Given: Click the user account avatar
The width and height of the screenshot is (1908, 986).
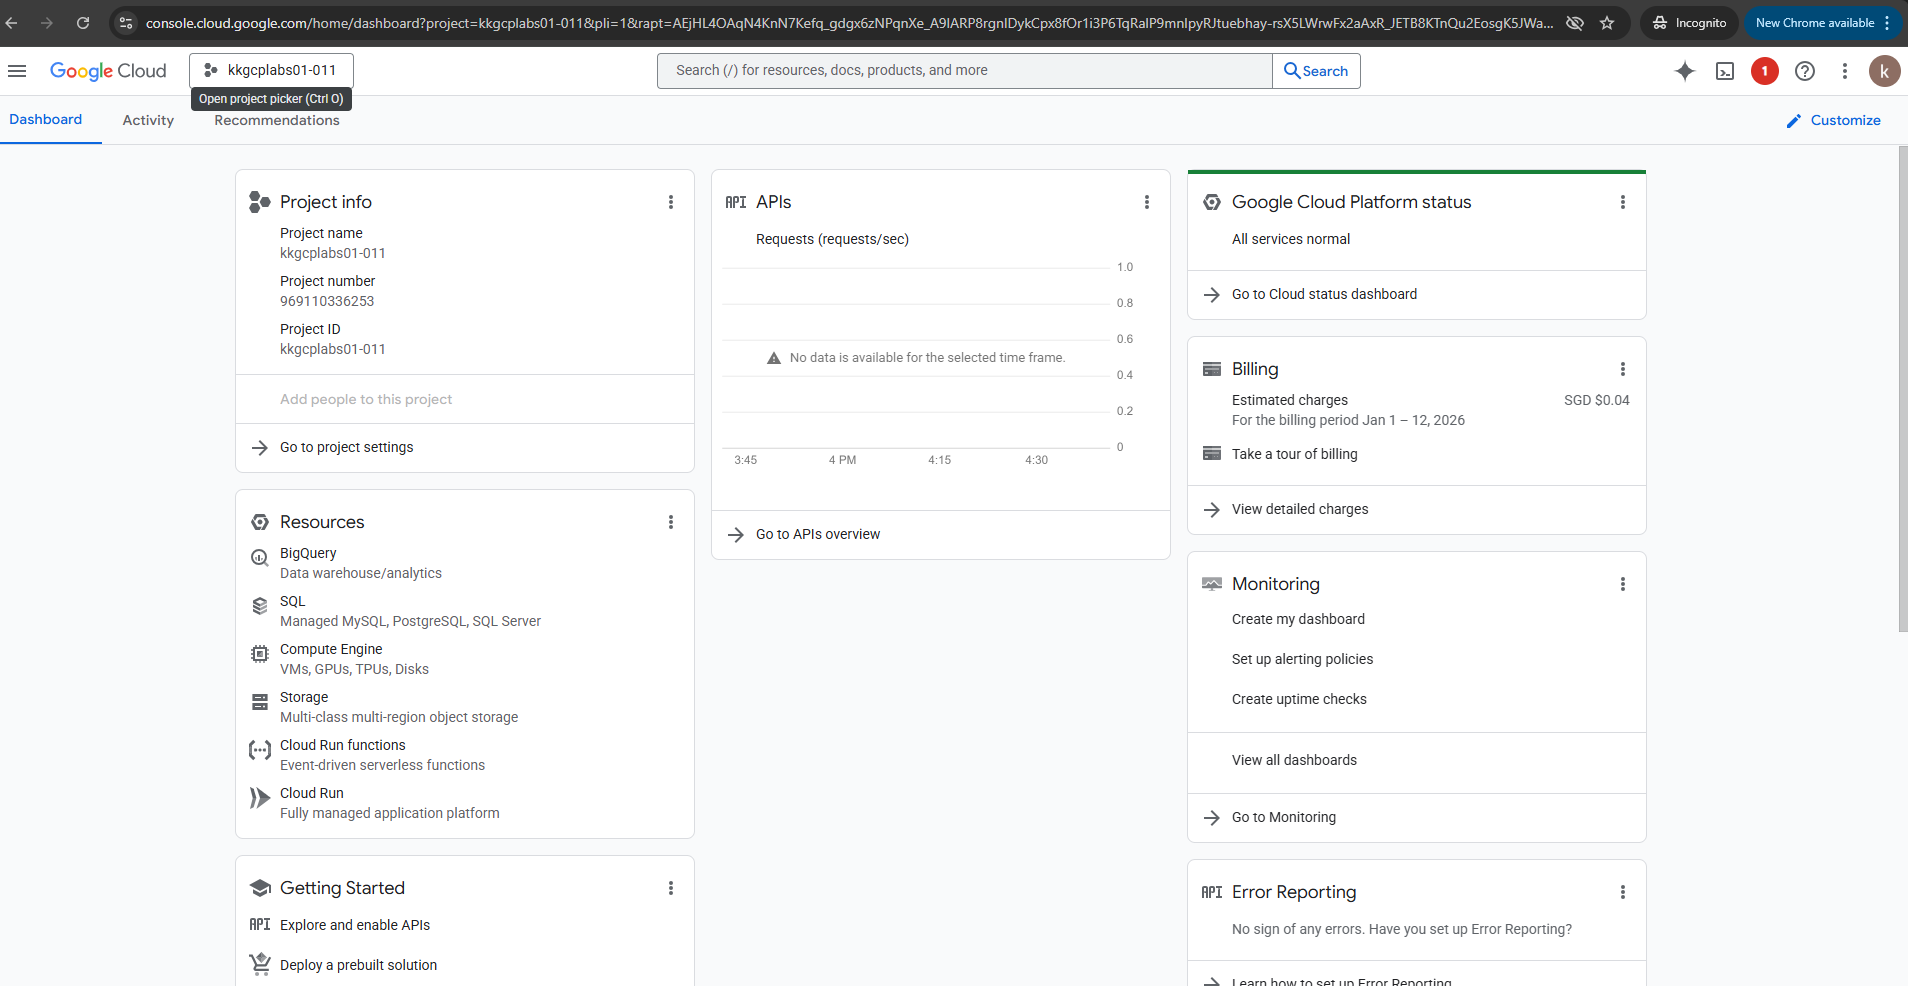Looking at the screenshot, I should coord(1884,71).
